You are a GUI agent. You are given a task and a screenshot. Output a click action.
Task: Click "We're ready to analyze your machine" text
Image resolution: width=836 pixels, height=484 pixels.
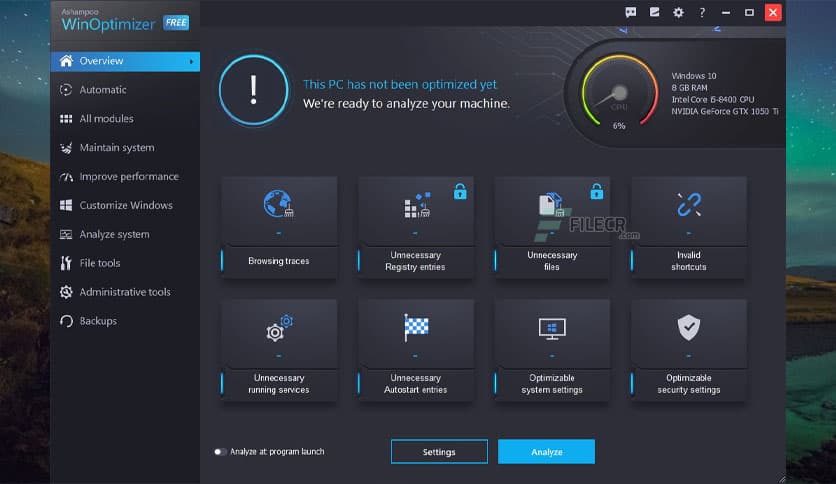406,103
